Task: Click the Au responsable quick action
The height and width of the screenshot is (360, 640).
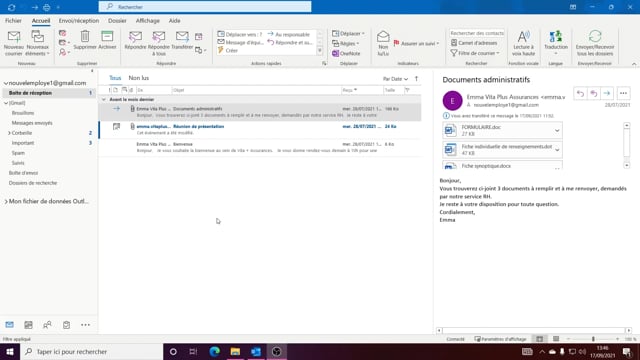Action: (289, 34)
